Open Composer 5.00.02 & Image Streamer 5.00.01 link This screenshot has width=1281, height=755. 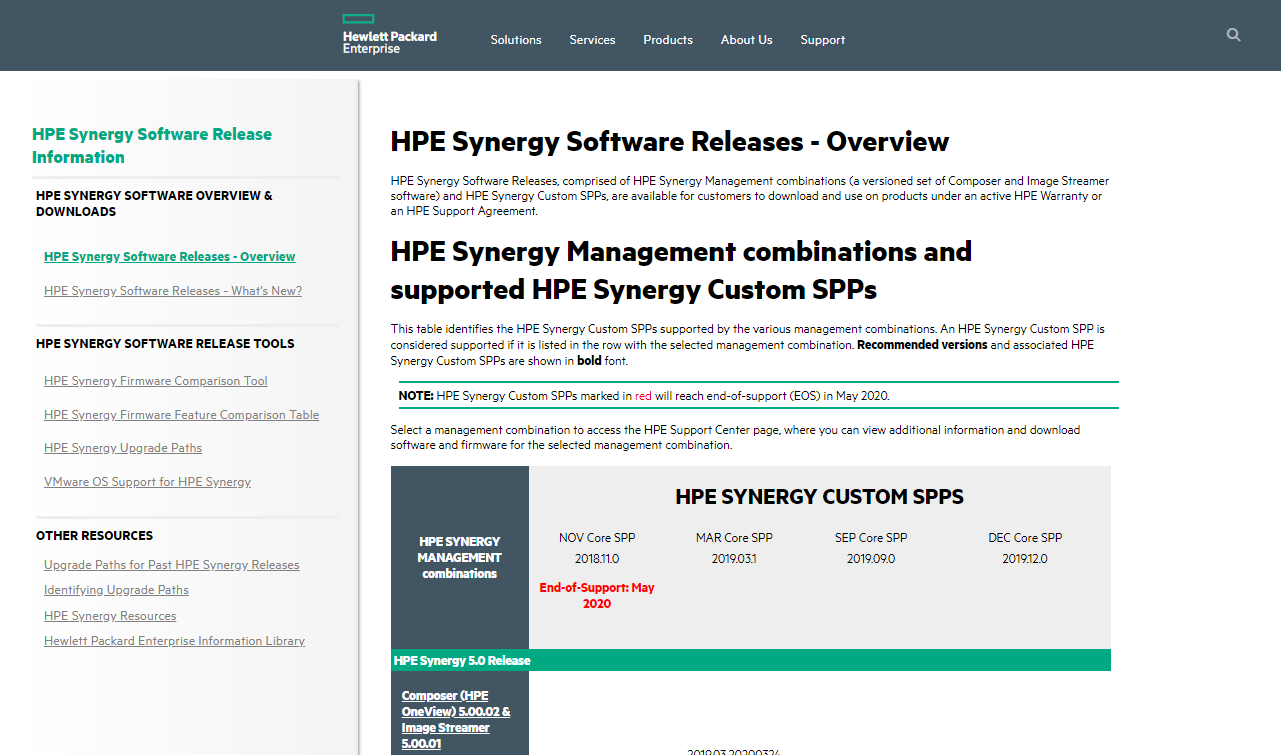[456, 720]
